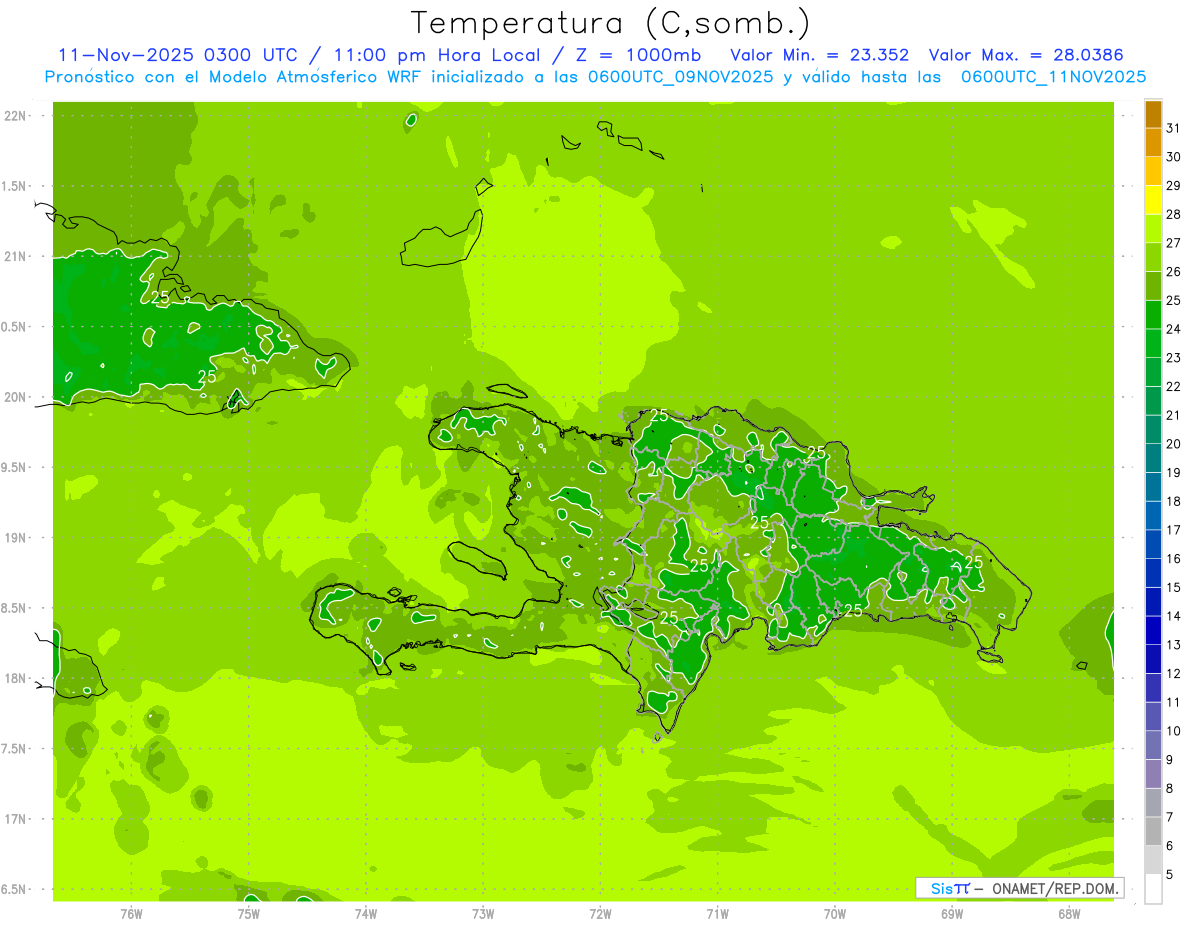The width and height of the screenshot is (1200, 927).
Task: Click colorbar label '15'
Action: pos(1173,588)
